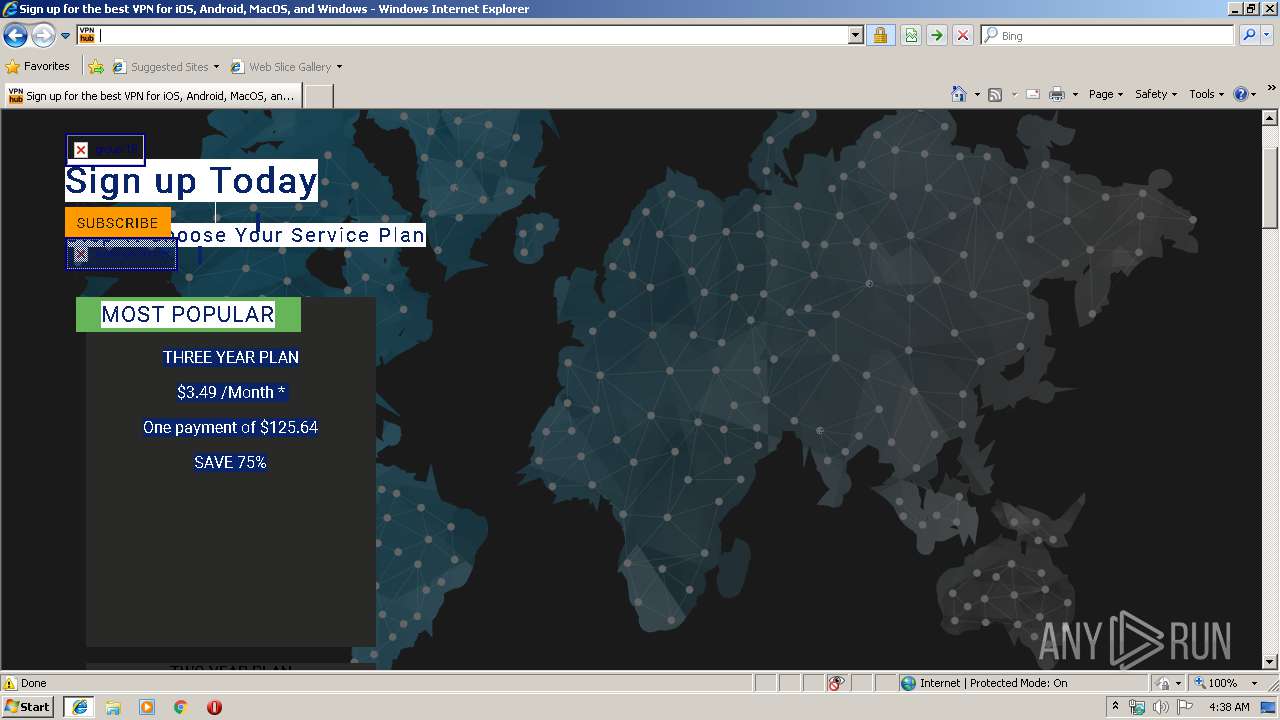
Task: Click the 4:38 AM system clock
Action: [1229, 707]
